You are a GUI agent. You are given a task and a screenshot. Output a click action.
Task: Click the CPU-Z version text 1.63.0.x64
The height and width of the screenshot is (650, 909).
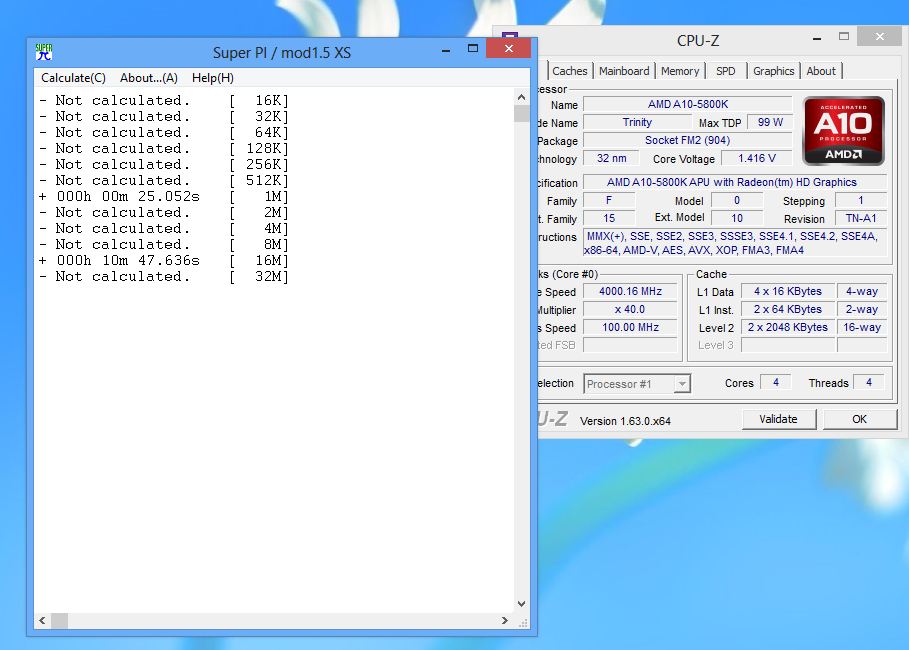point(625,421)
